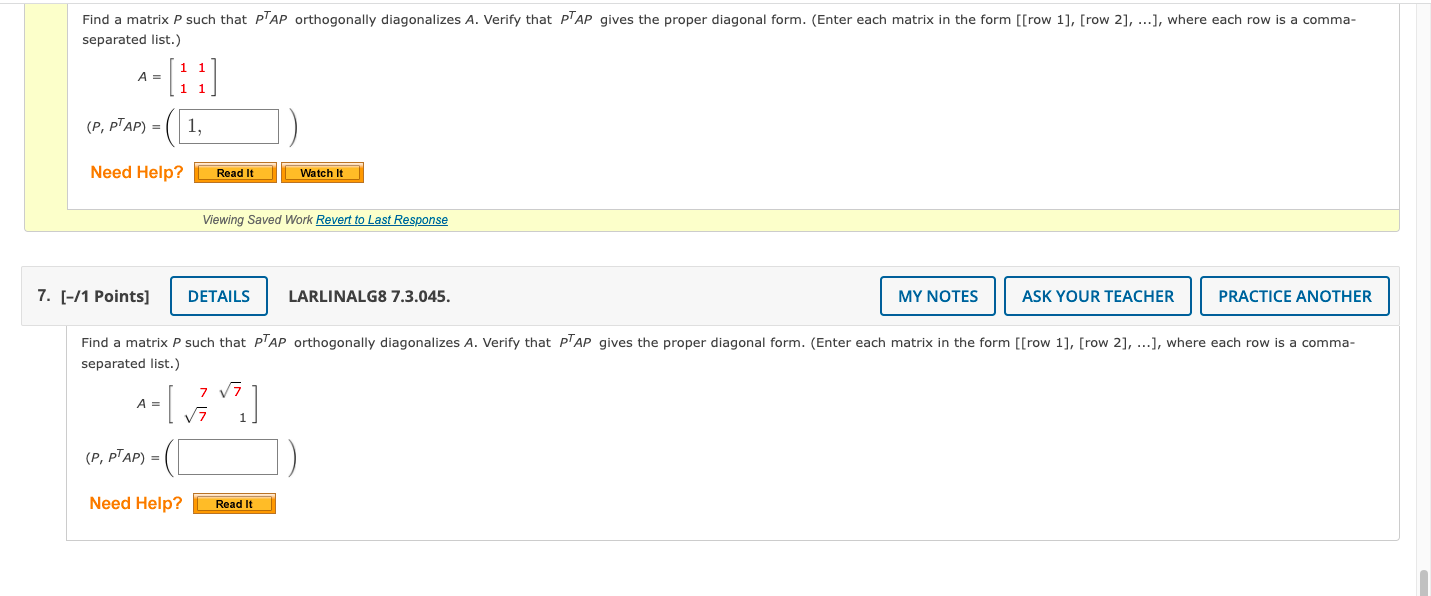This screenshot has width=1431, height=596.
Task: Click the empty answer box for question 7
Action: [227, 456]
